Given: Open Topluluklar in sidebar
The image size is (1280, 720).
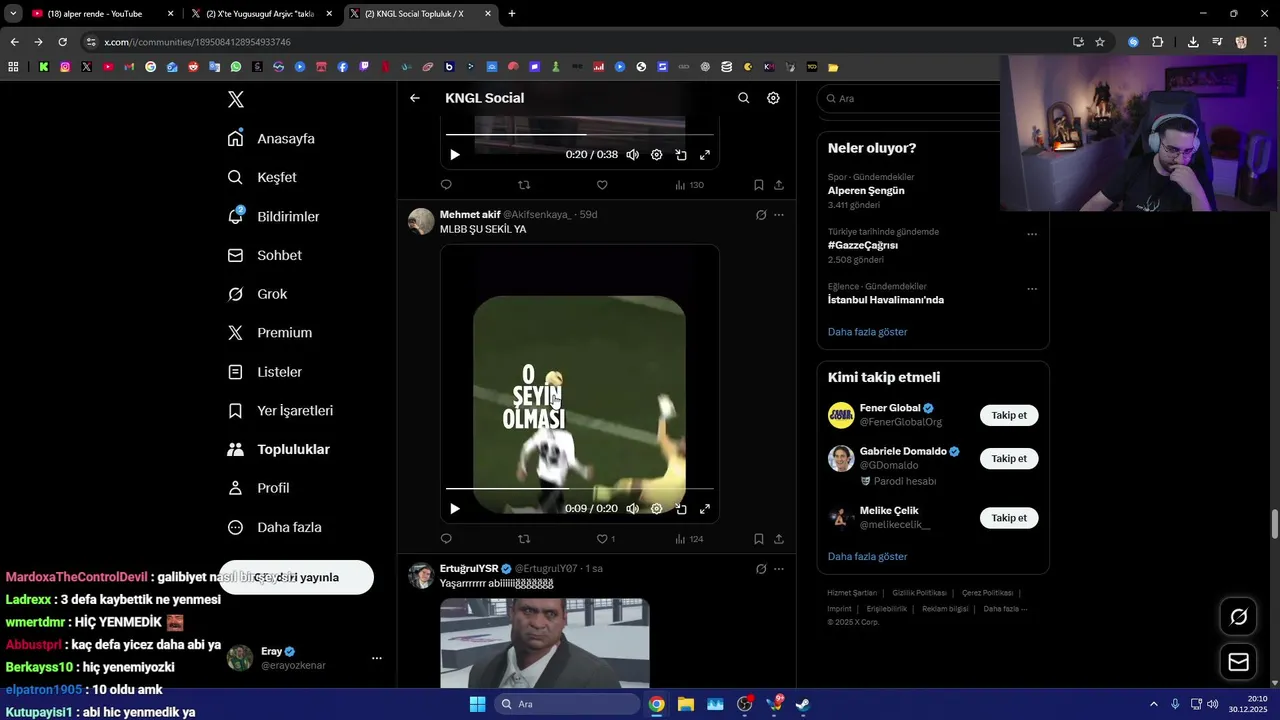Looking at the screenshot, I should (x=279, y=450).
